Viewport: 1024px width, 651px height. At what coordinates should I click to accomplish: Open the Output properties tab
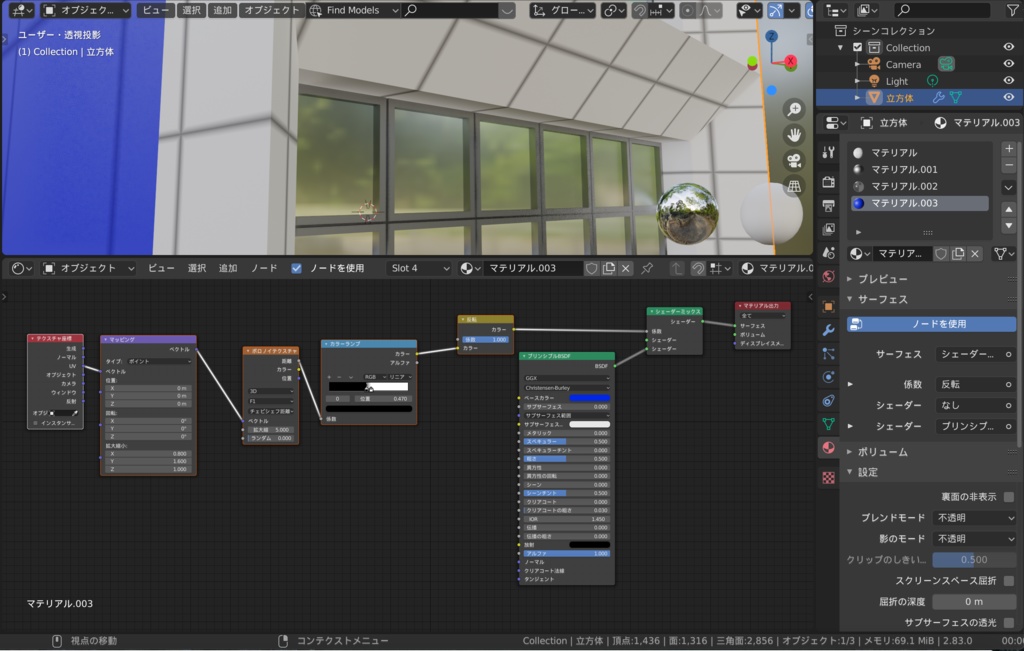pyautogui.click(x=828, y=206)
